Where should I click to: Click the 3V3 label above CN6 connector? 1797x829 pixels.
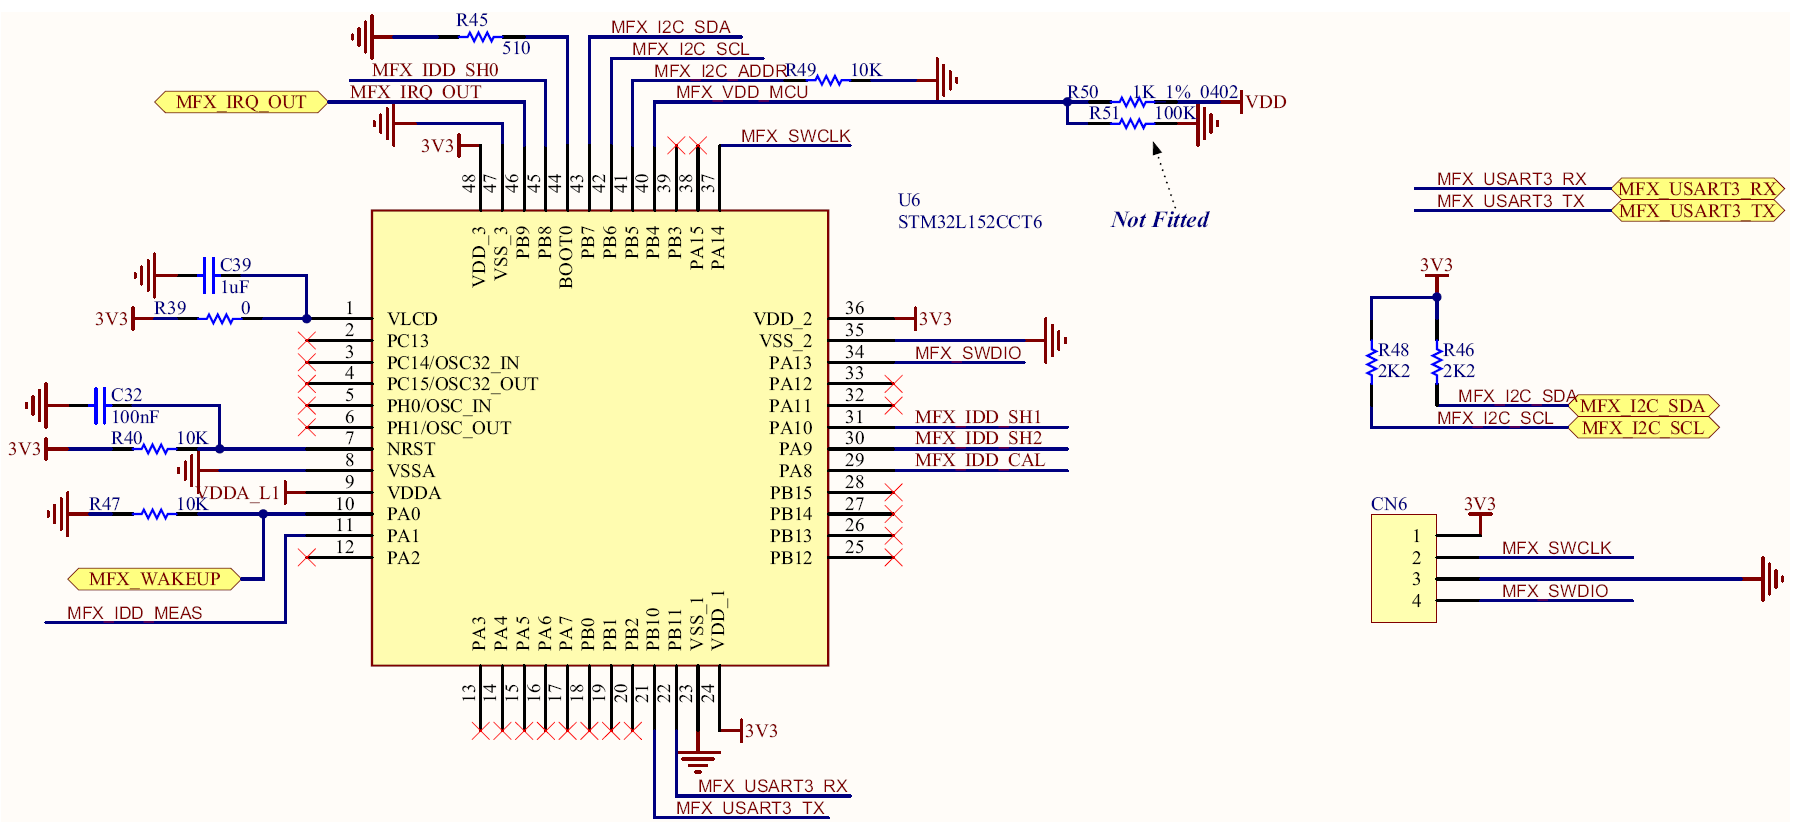click(x=1480, y=505)
